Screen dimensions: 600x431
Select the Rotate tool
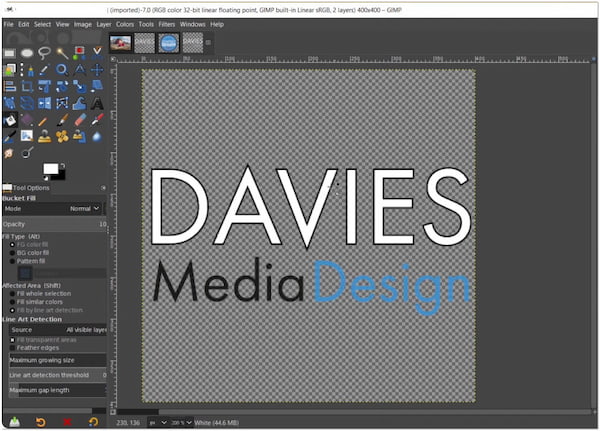[x=62, y=87]
